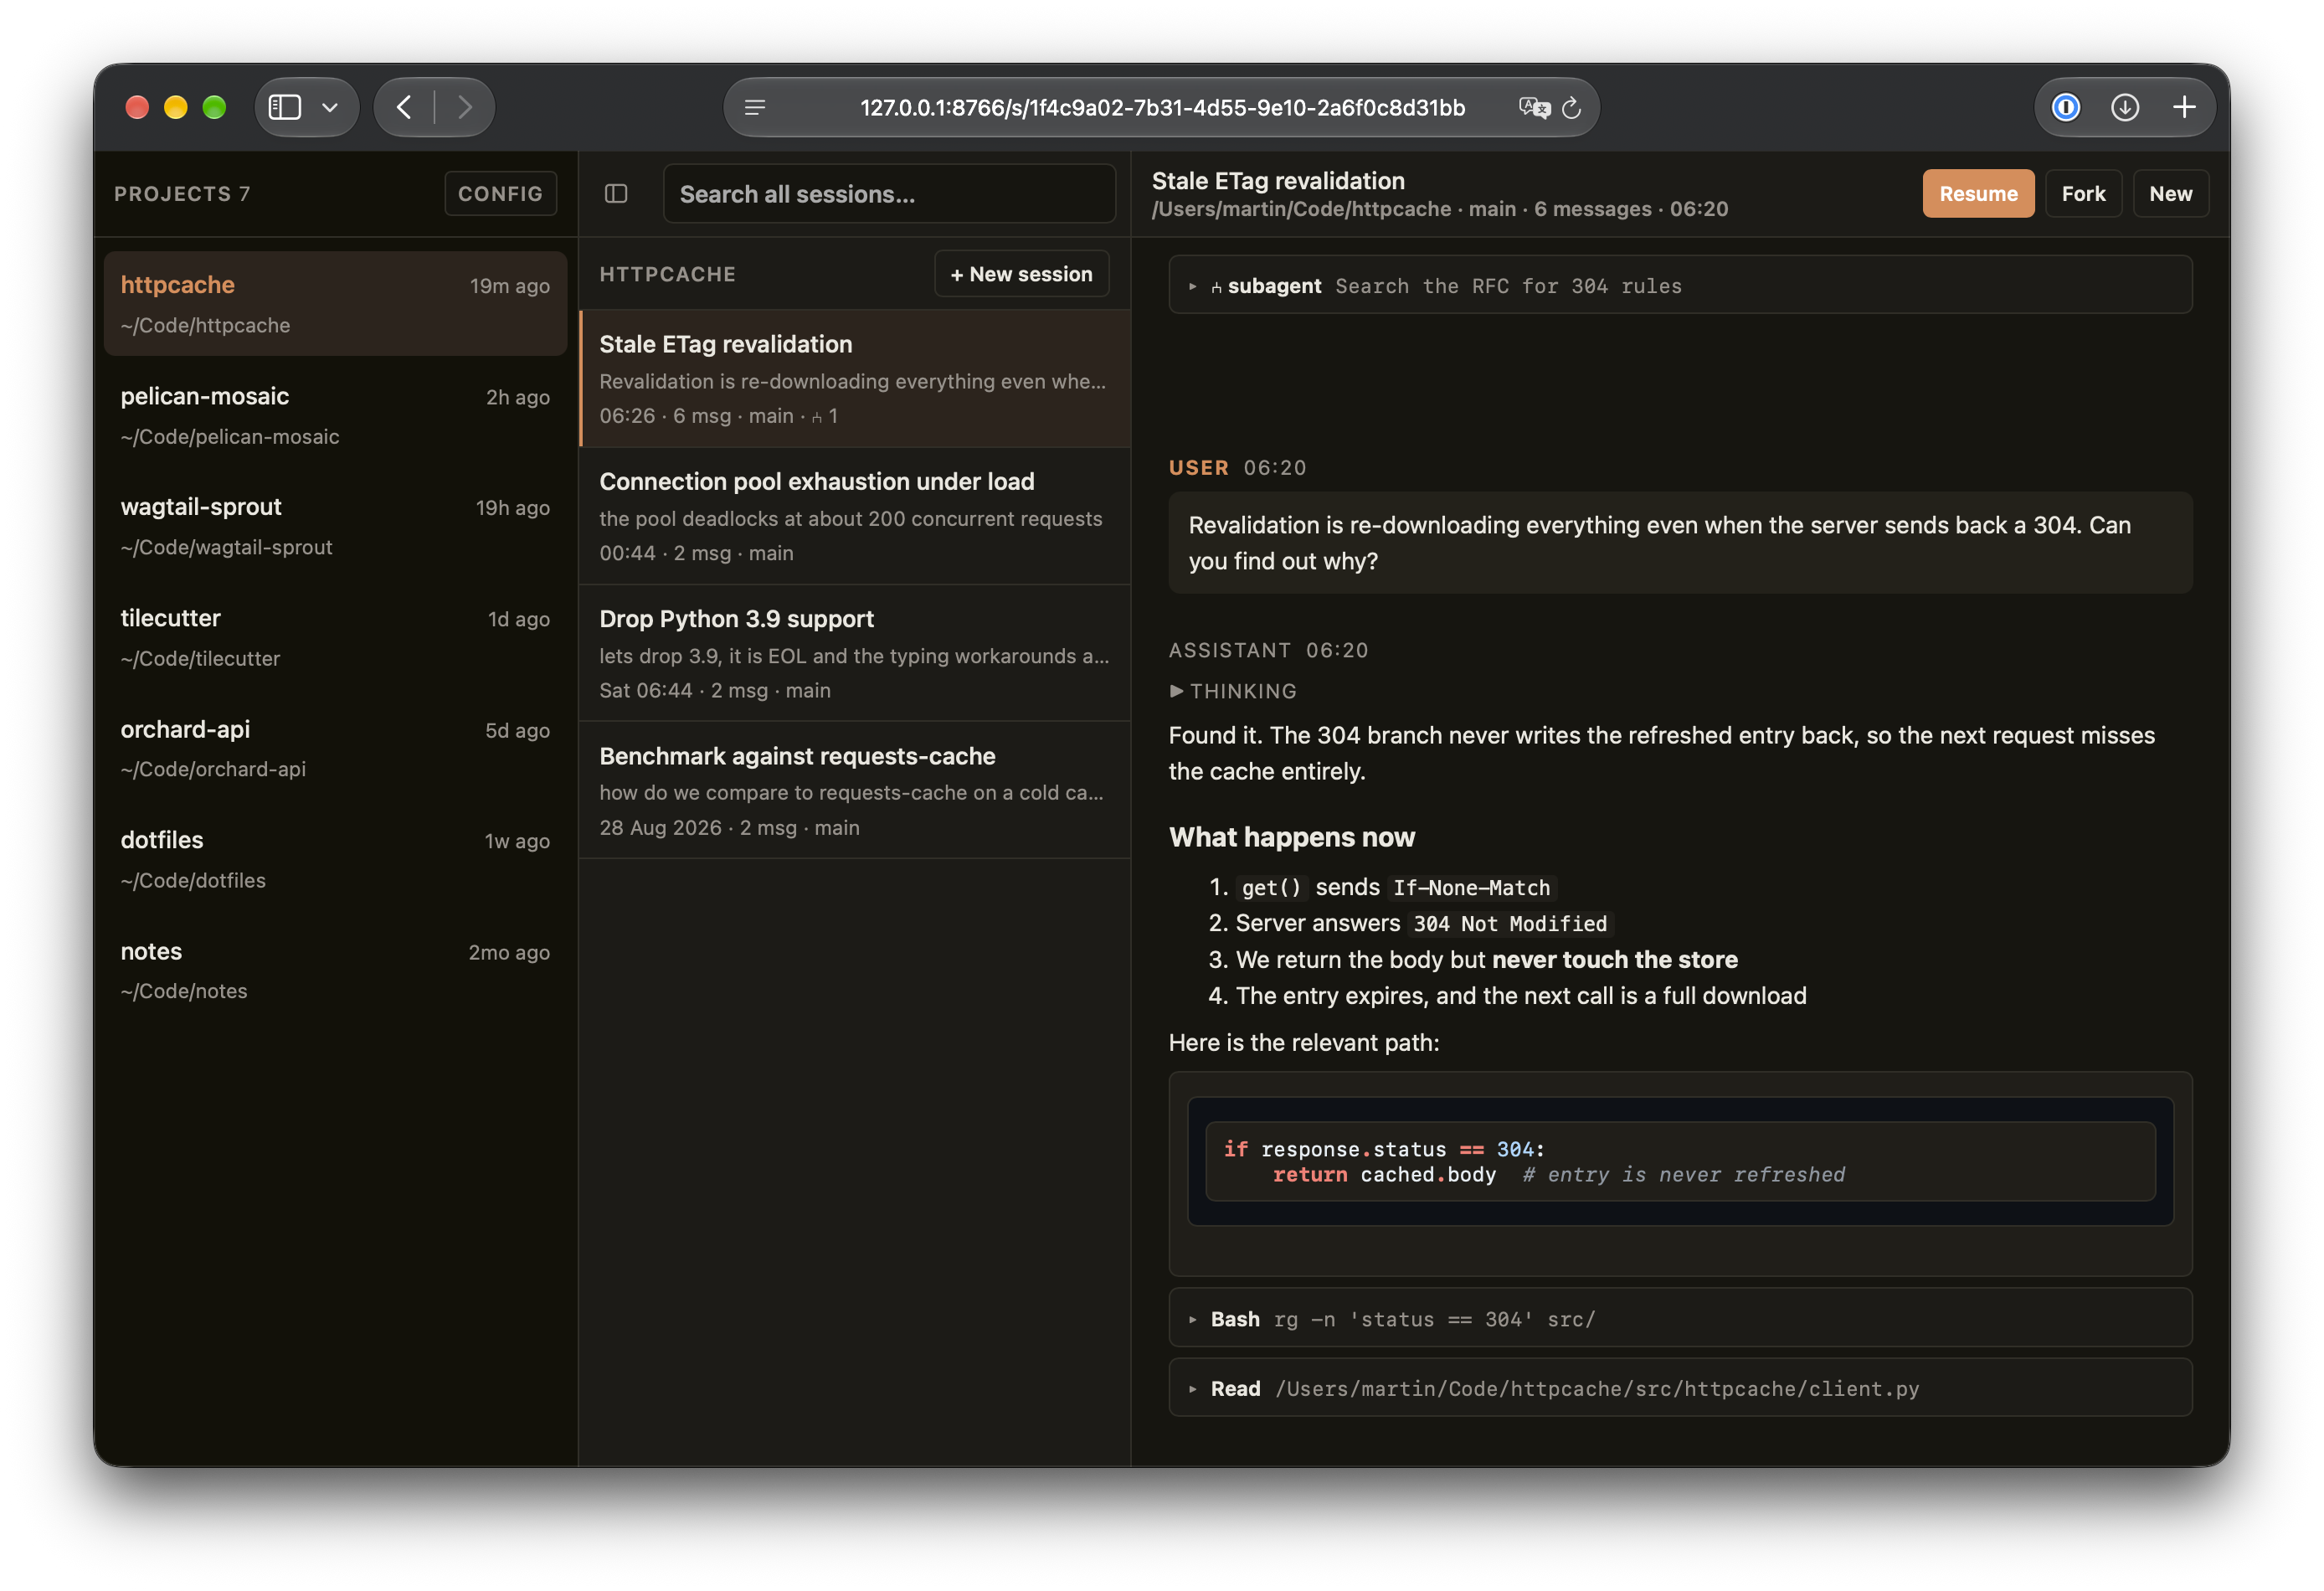Image resolution: width=2324 pixels, height=1591 pixels.
Task: Show downloads with the download icon
Action: [x=2125, y=107]
